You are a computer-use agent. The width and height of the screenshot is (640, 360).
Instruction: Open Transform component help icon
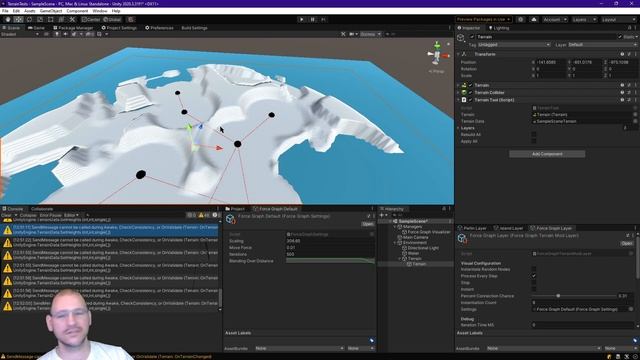(x=622, y=54)
